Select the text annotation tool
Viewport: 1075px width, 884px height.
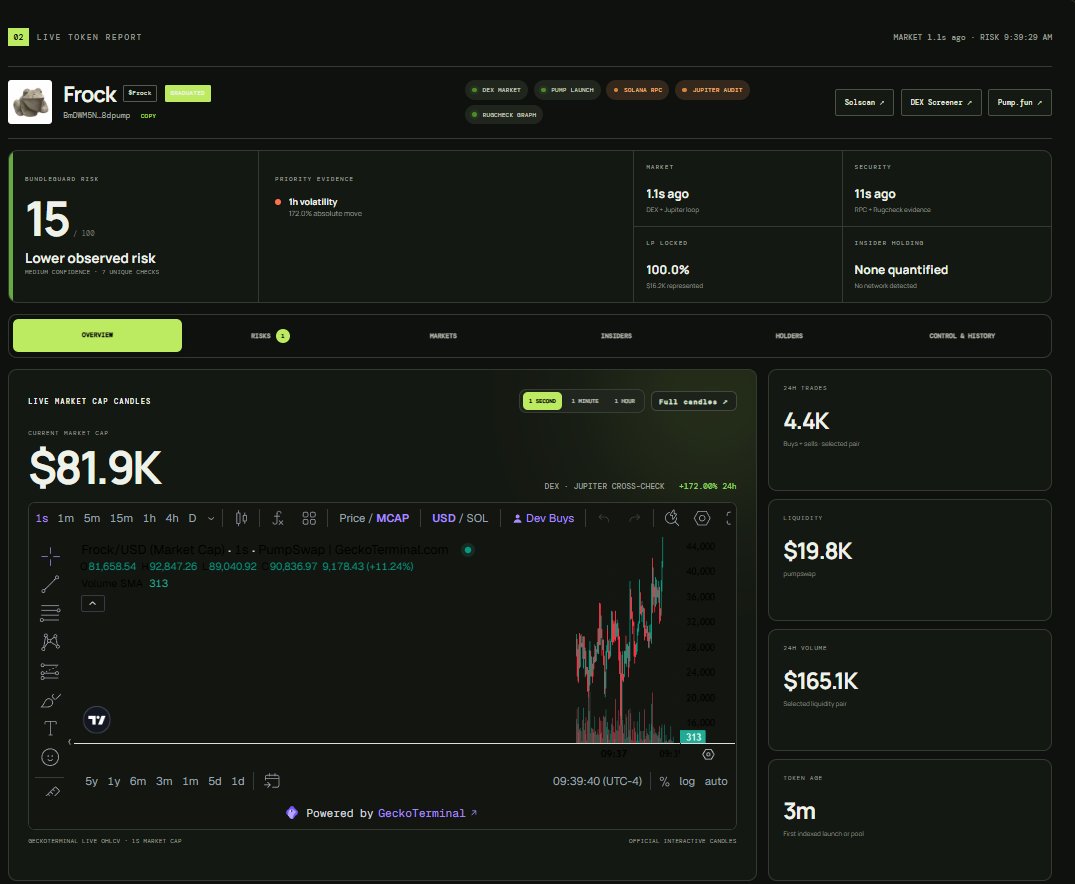point(50,728)
